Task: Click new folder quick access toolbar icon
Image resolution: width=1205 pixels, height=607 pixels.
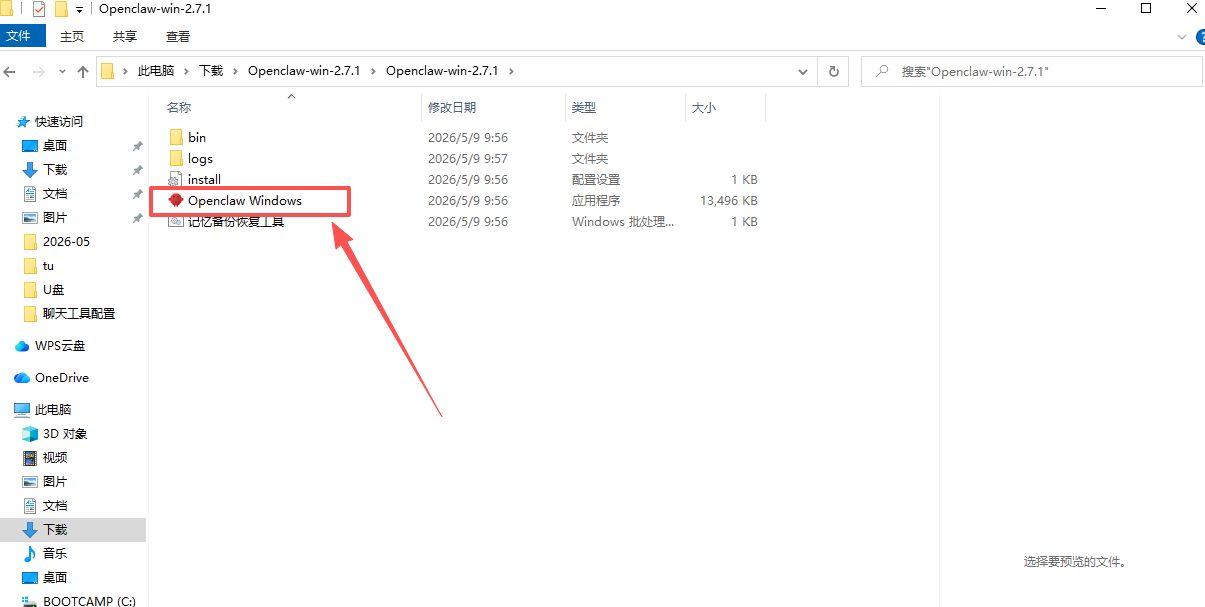Action: click(x=61, y=9)
